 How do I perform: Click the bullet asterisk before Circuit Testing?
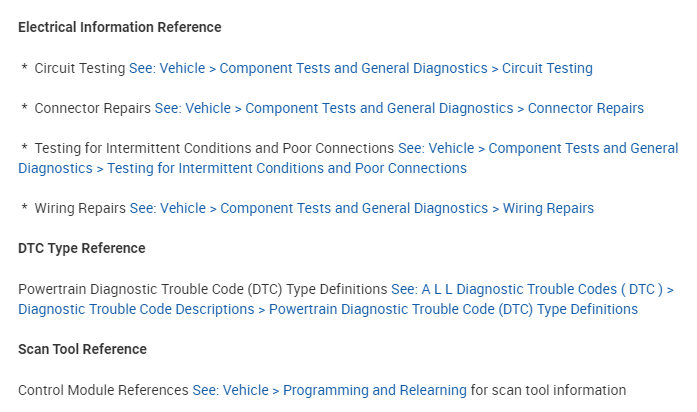24,68
